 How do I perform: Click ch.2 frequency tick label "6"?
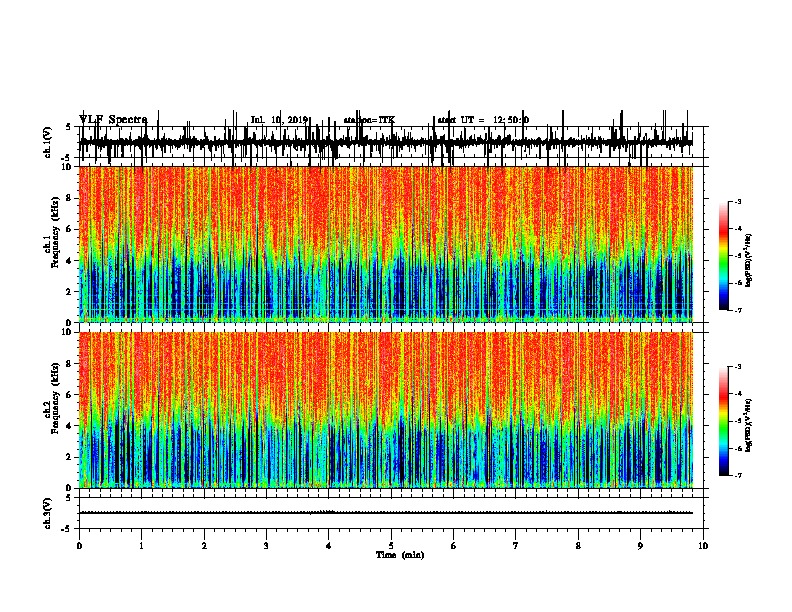(x=69, y=395)
